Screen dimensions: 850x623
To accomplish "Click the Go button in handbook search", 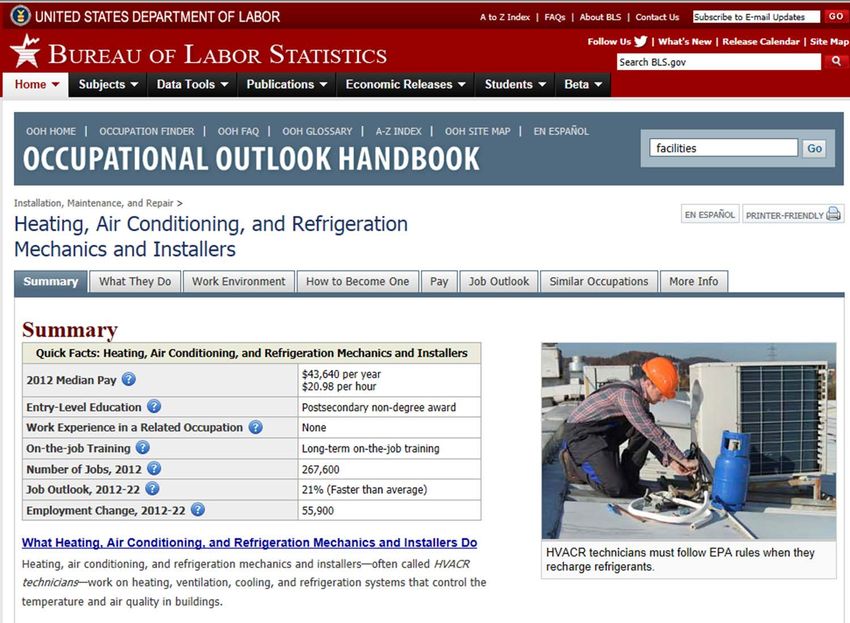I will [814, 148].
